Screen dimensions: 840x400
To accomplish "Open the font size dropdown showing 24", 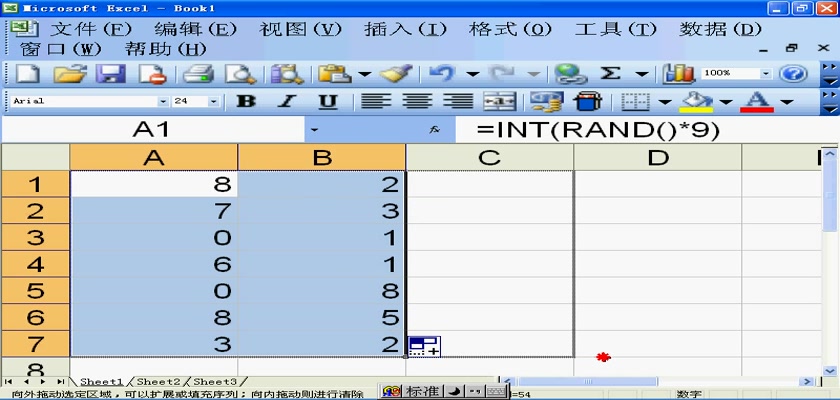I will pos(213,101).
